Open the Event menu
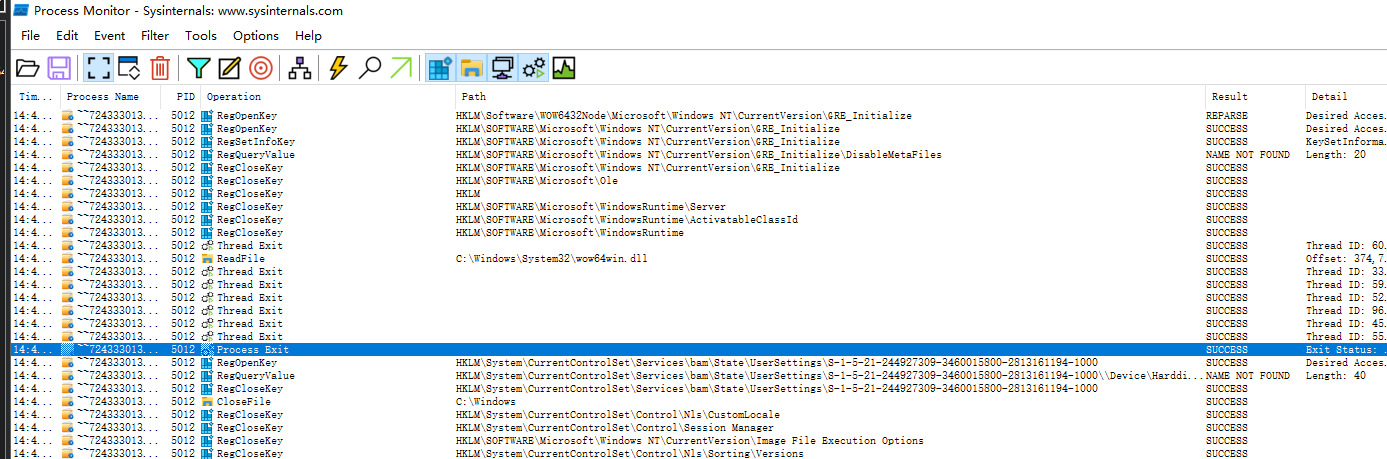Viewport: 1387px width, 459px height. 110,36
